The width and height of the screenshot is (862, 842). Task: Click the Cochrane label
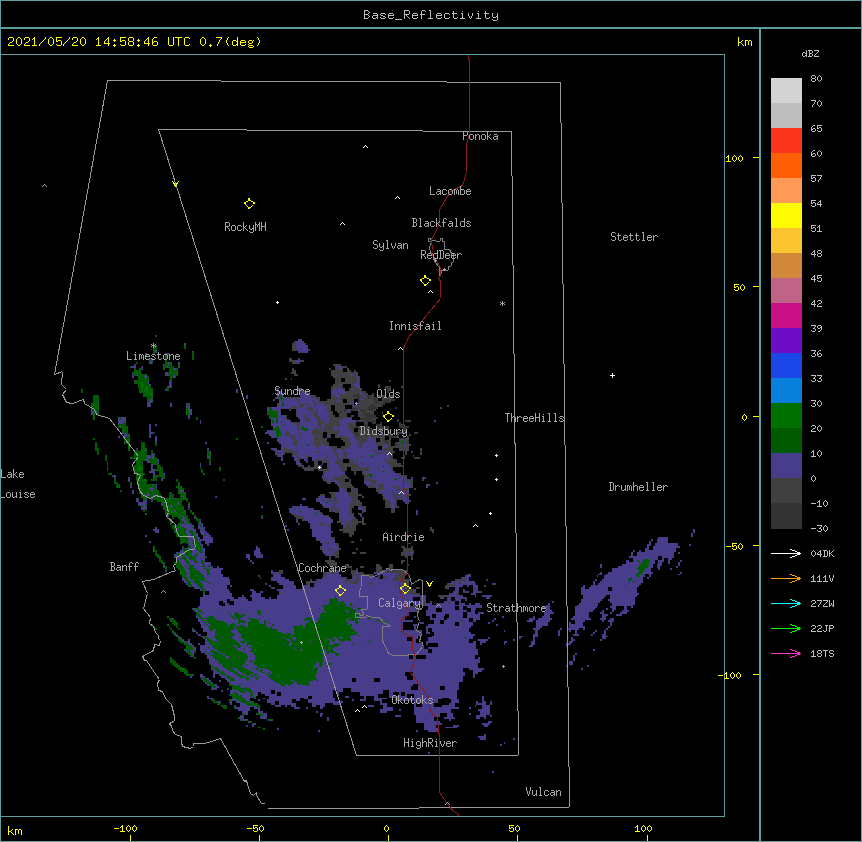tap(322, 568)
